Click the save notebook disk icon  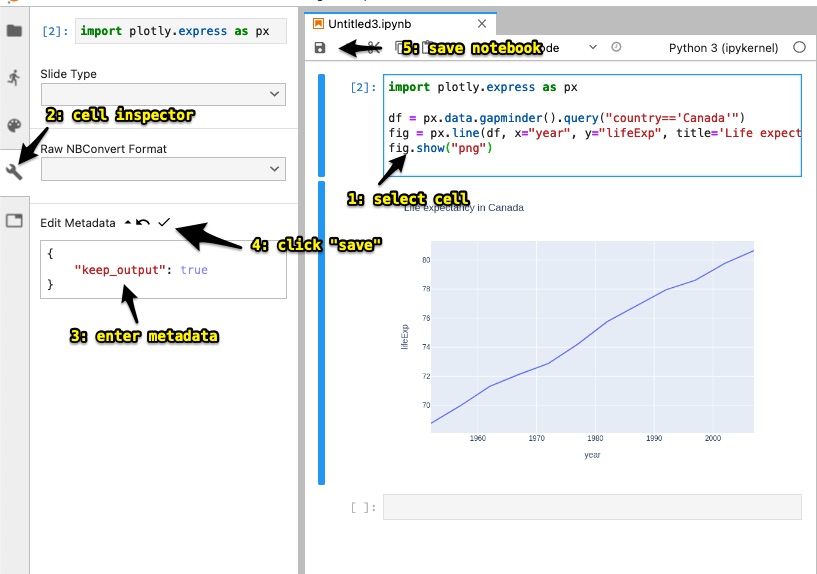320,47
